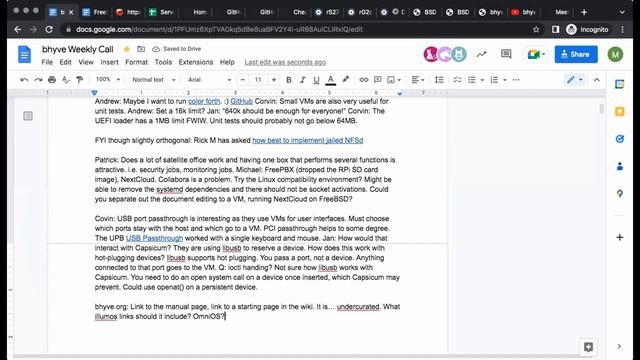The height and width of the screenshot is (360, 640).
Task: Open the 'USB Passthrough' hyperlink
Action: [x=154, y=238]
